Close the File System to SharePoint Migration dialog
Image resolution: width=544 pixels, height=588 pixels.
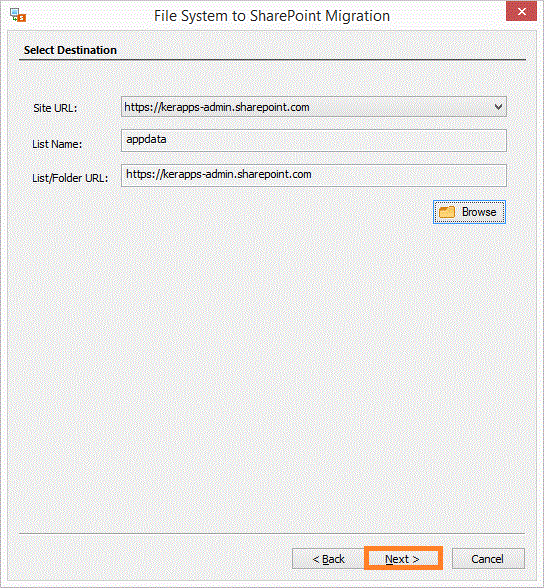[521, 11]
